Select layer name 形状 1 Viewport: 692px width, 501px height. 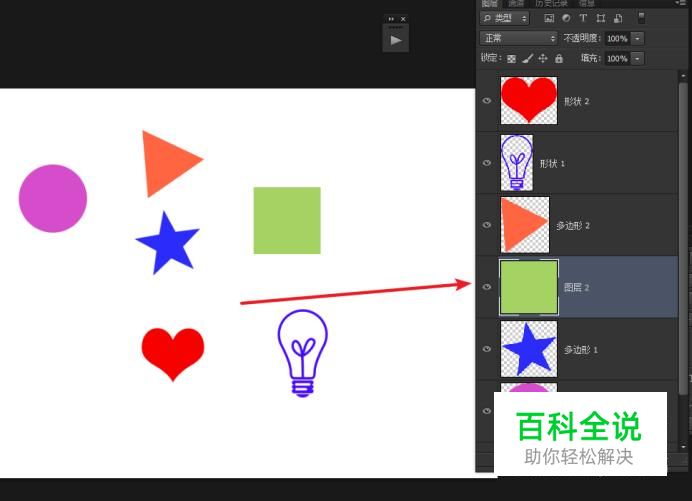tap(552, 163)
